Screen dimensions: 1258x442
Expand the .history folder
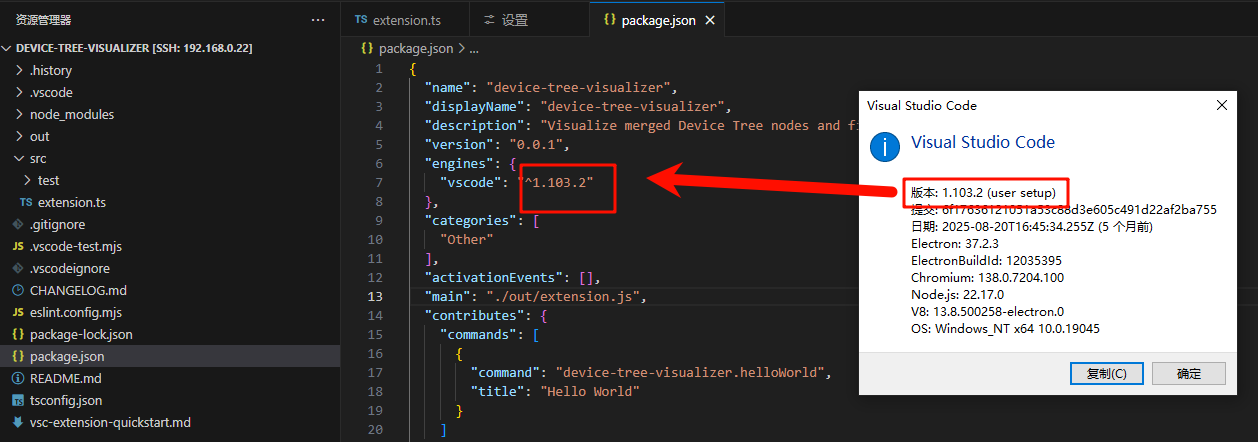tap(20, 70)
